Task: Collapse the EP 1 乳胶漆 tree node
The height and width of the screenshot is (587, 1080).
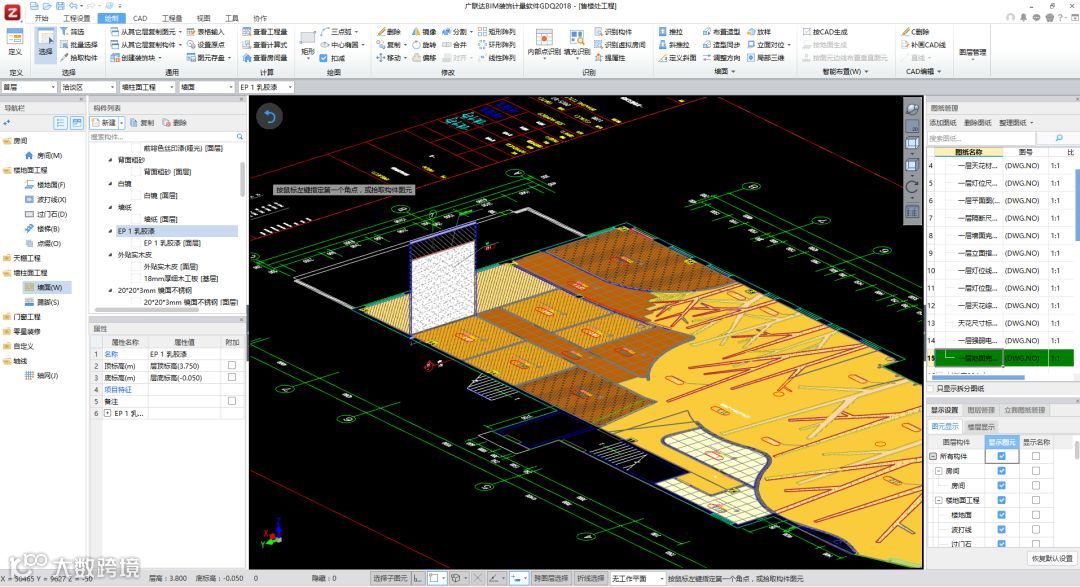Action: 111,231
